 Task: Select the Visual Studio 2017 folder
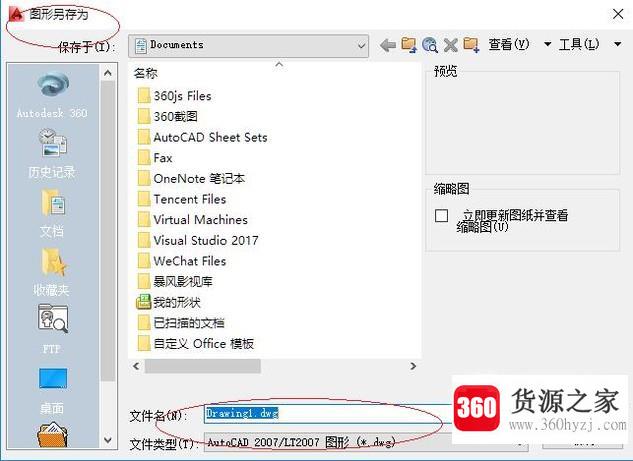tap(198, 240)
